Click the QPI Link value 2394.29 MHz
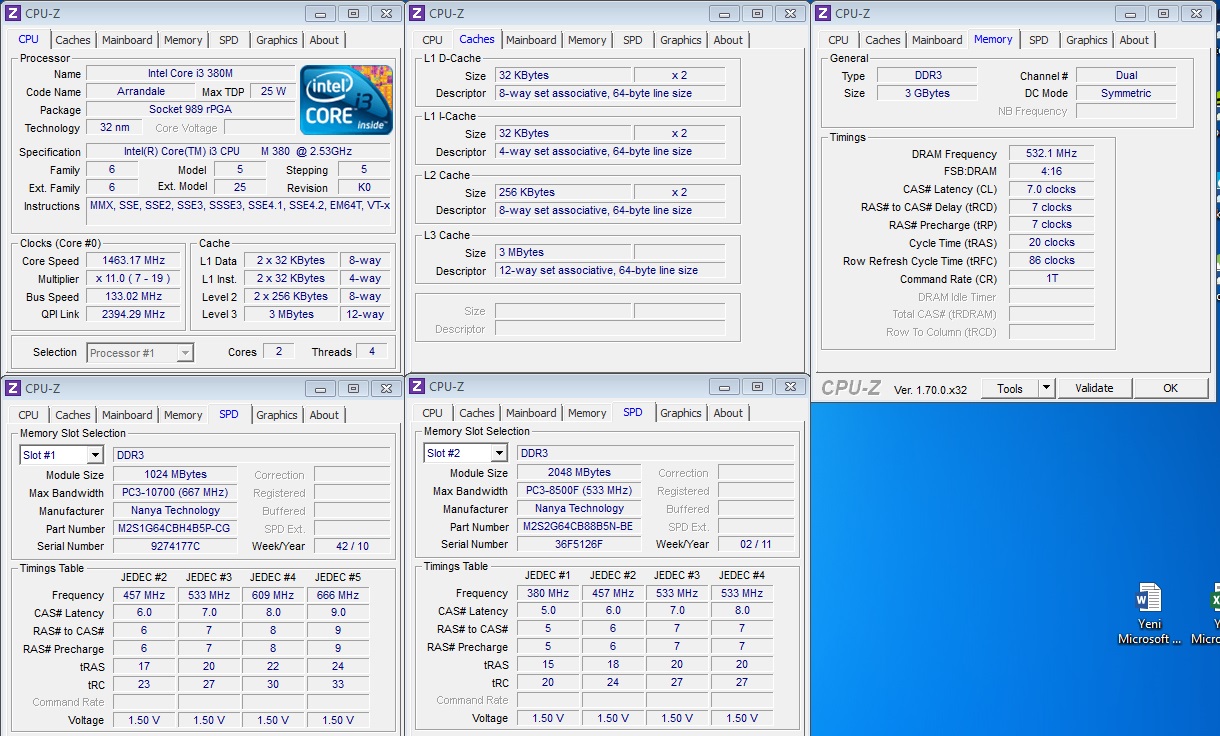The width and height of the screenshot is (1220, 736). click(132, 314)
